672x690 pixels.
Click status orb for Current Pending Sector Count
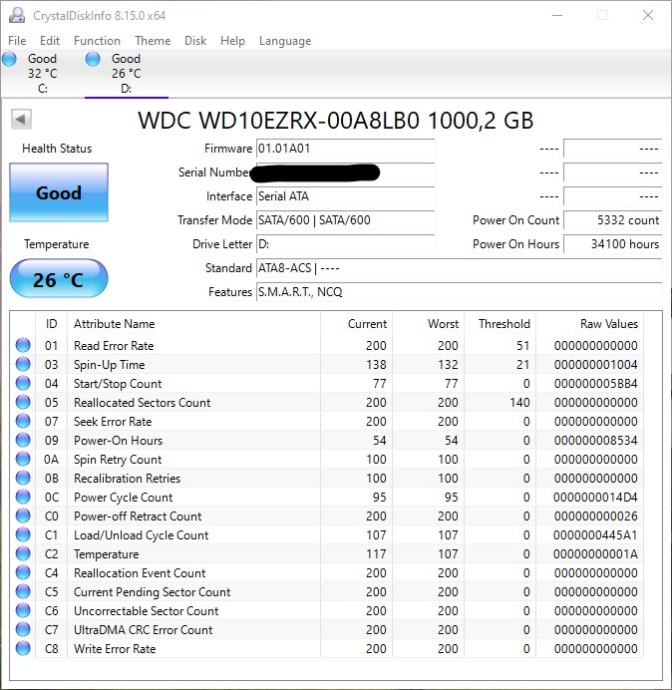point(23,591)
